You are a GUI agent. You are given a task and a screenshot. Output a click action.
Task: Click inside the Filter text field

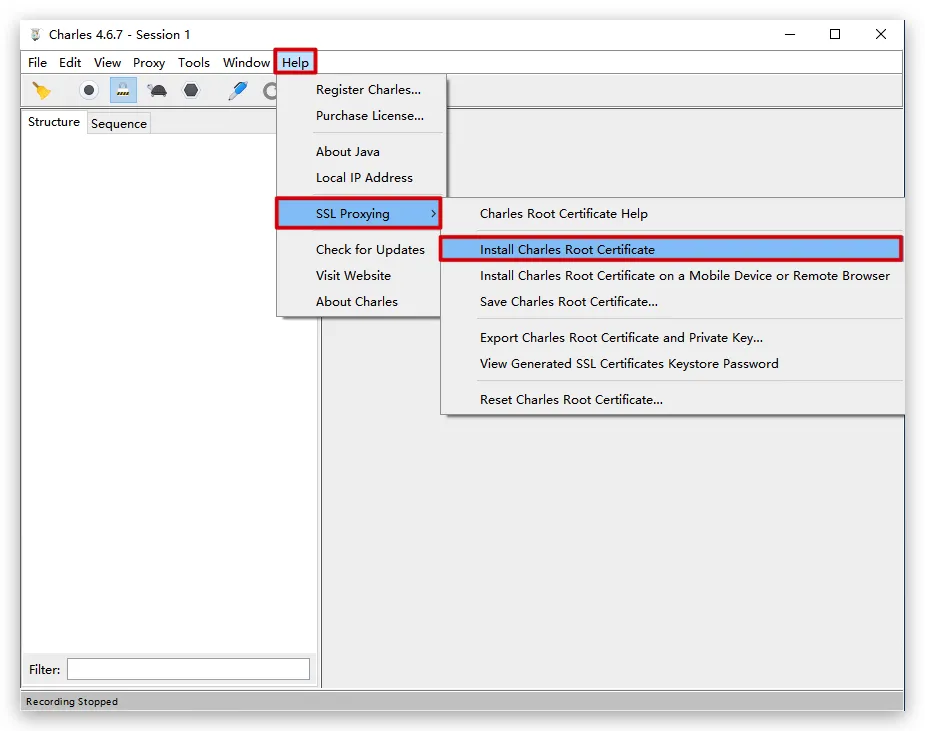click(188, 669)
